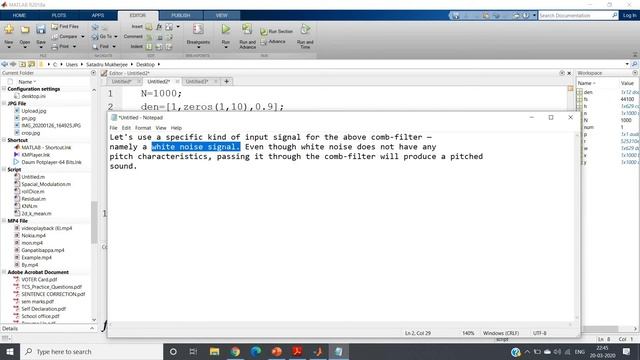640x360 pixels.
Task: Collapse the JPG File group
Action: click(x=4, y=104)
